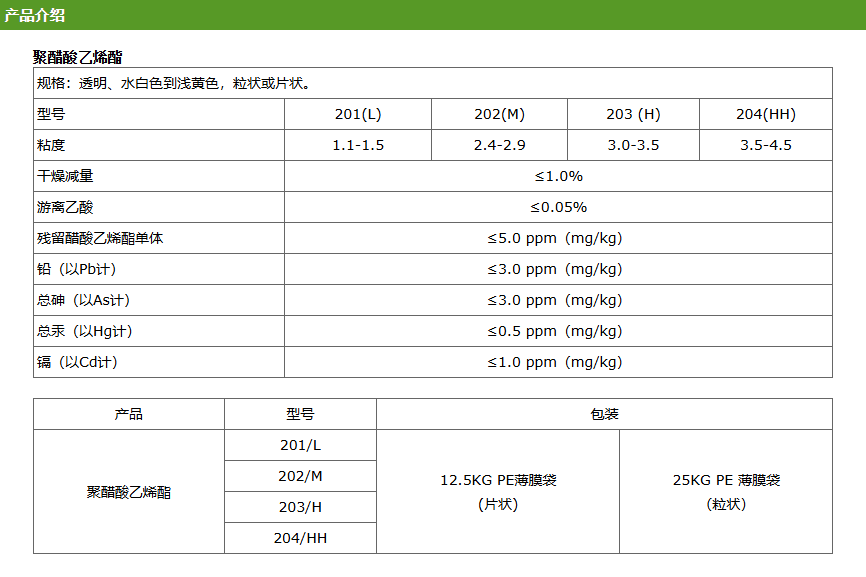The image size is (866, 577).
Task: Click viscosity value 1.1-1.5
Action: pyautogui.click(x=358, y=145)
